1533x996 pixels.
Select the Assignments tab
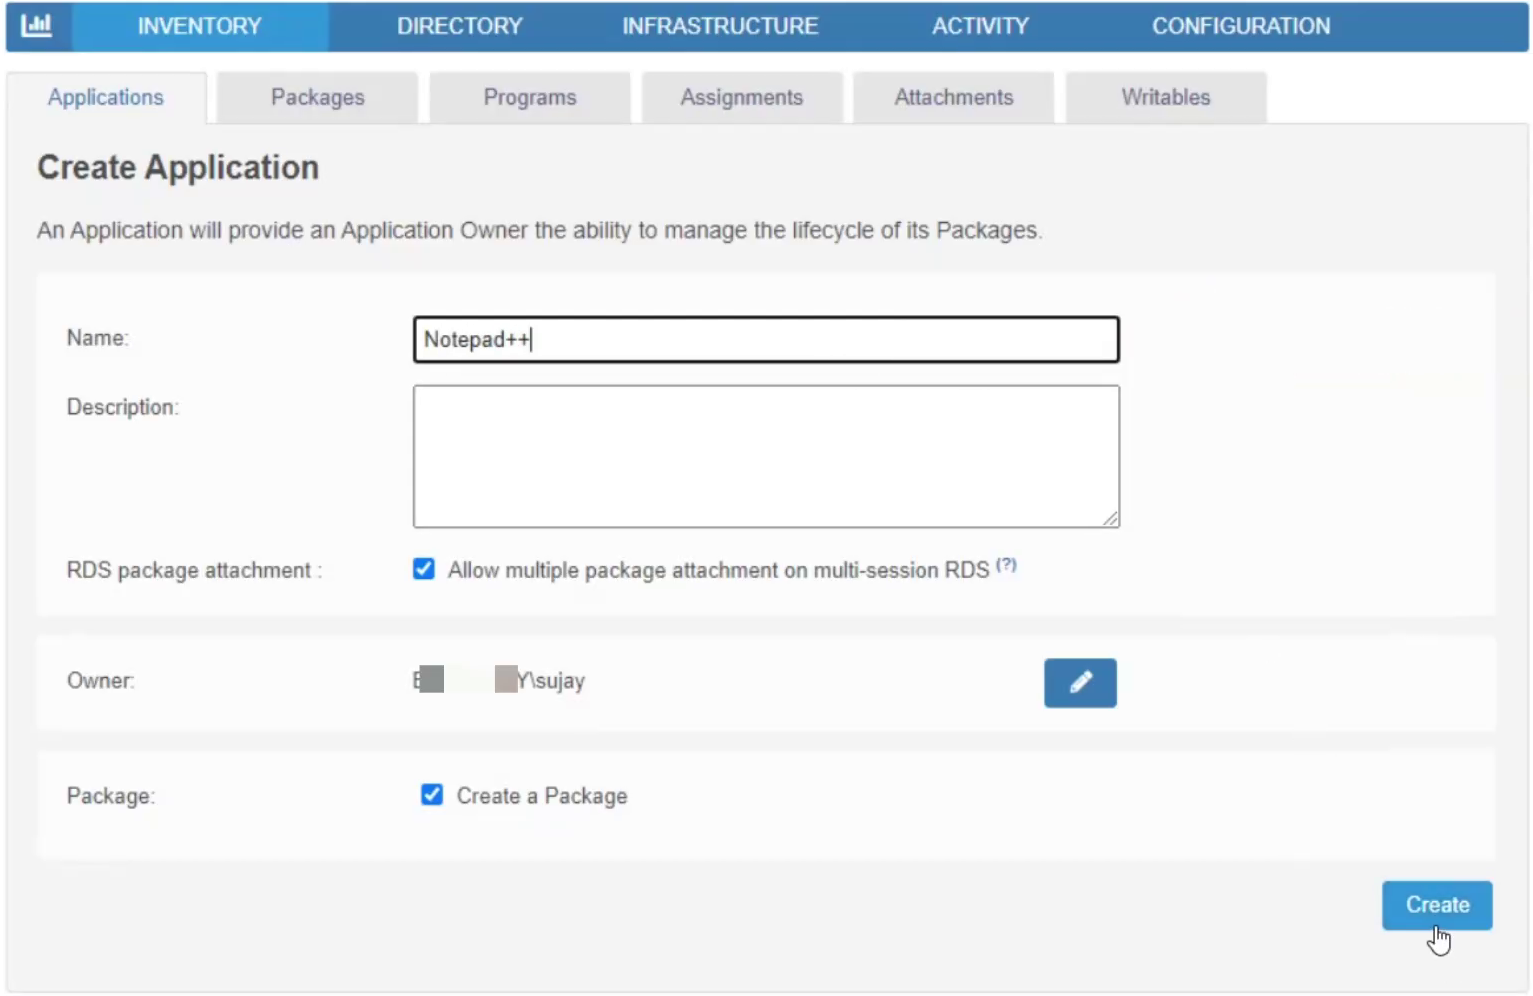742,97
